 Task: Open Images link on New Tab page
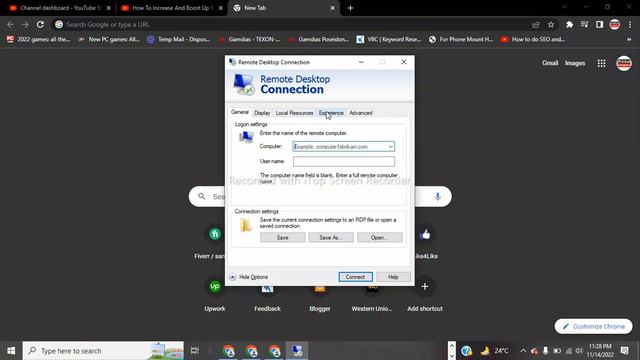pyautogui.click(x=575, y=63)
